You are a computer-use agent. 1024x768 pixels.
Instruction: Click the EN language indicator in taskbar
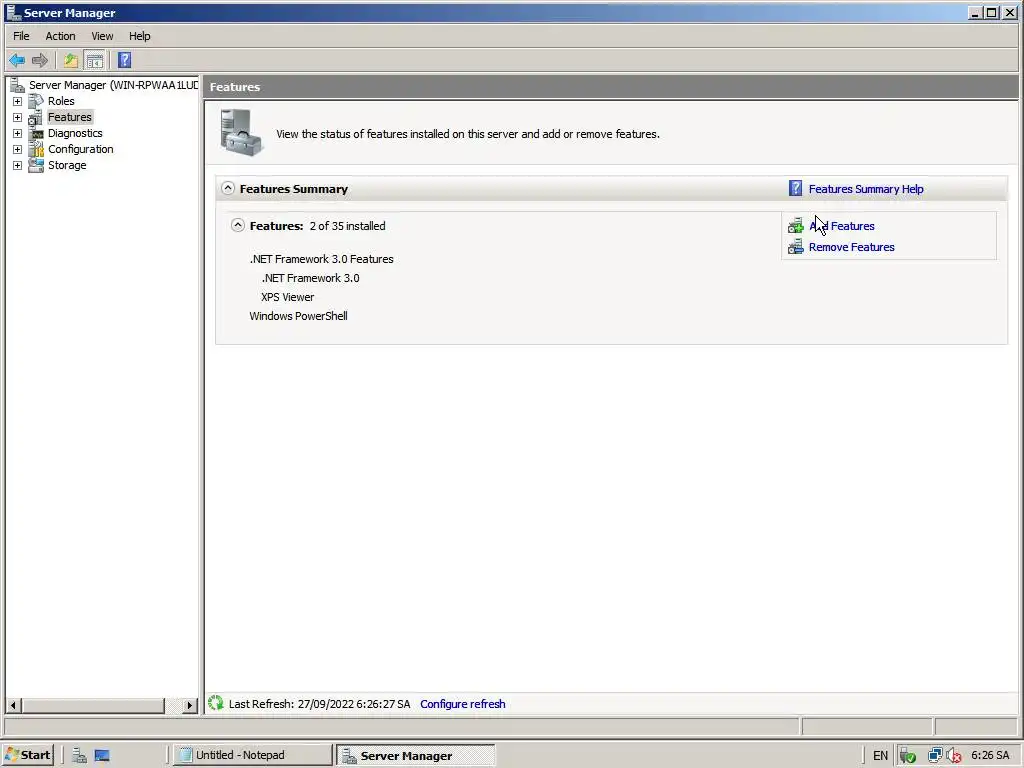[x=880, y=756]
